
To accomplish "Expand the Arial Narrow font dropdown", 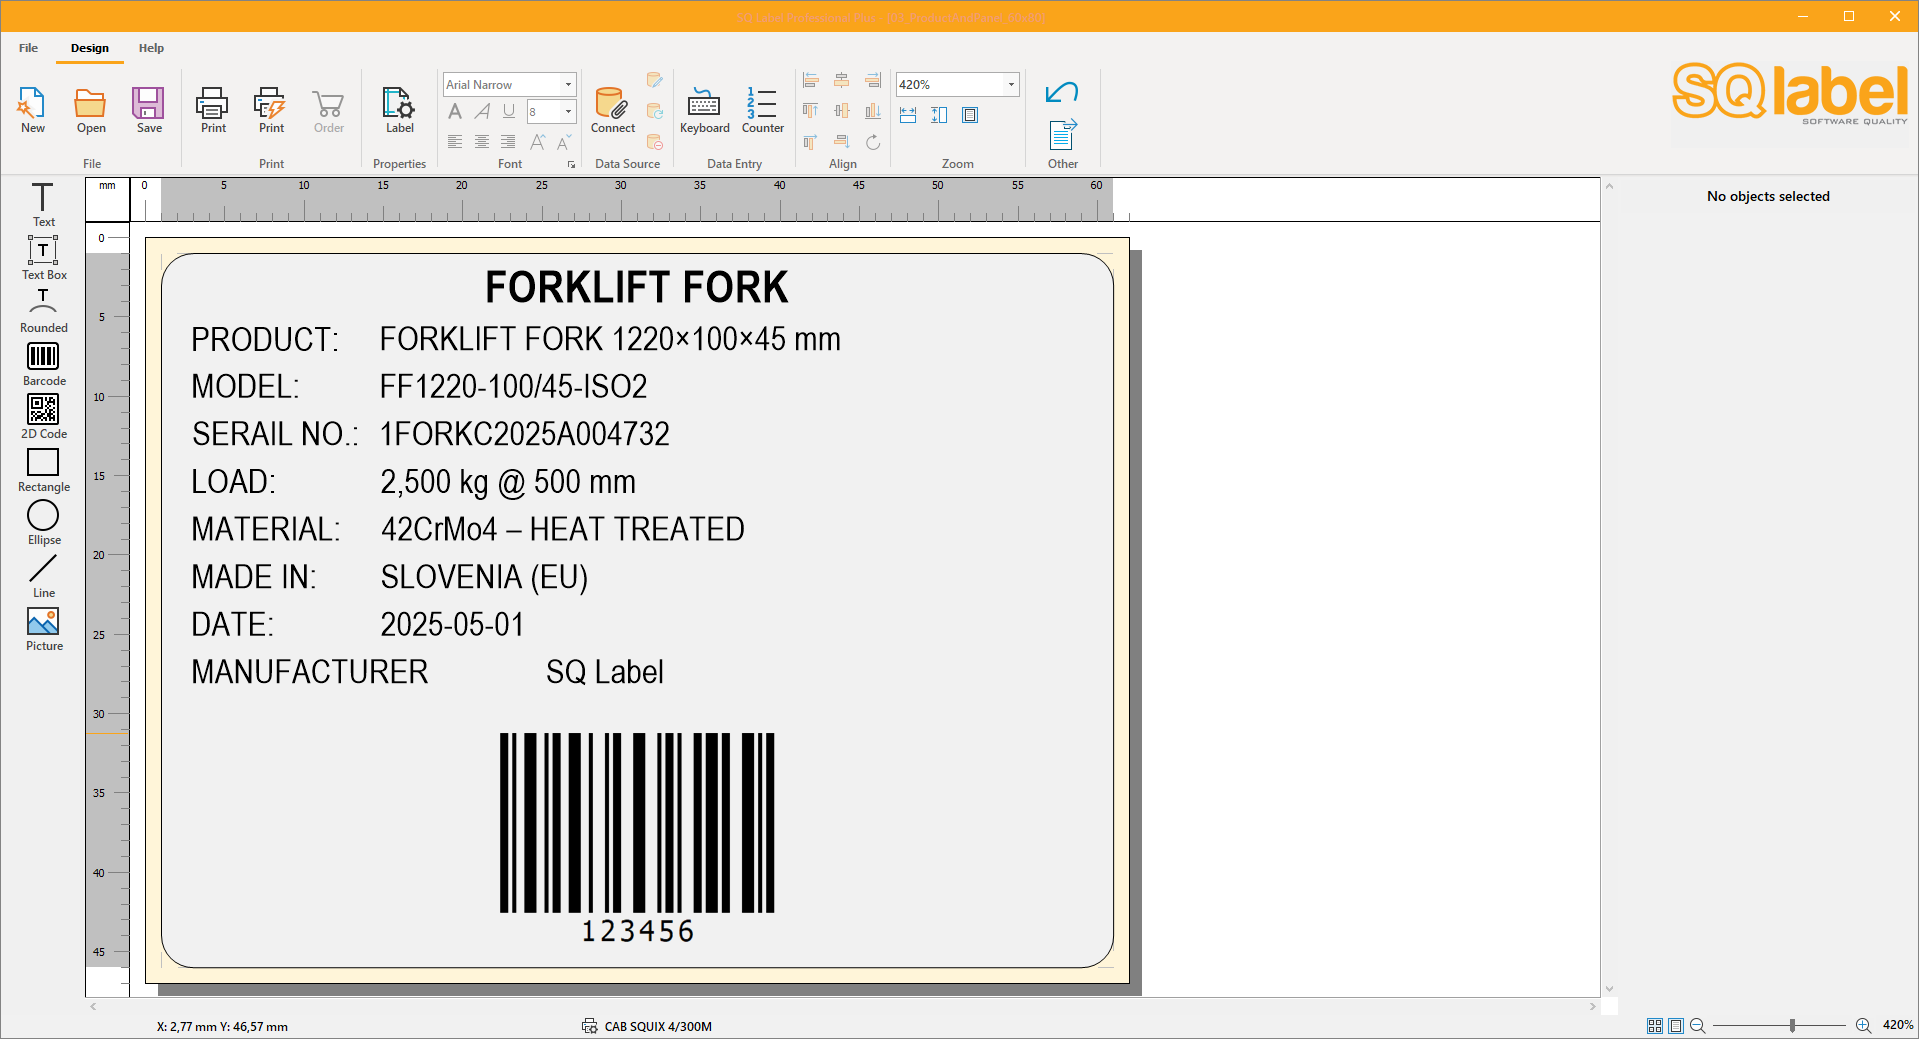I will [568, 85].
